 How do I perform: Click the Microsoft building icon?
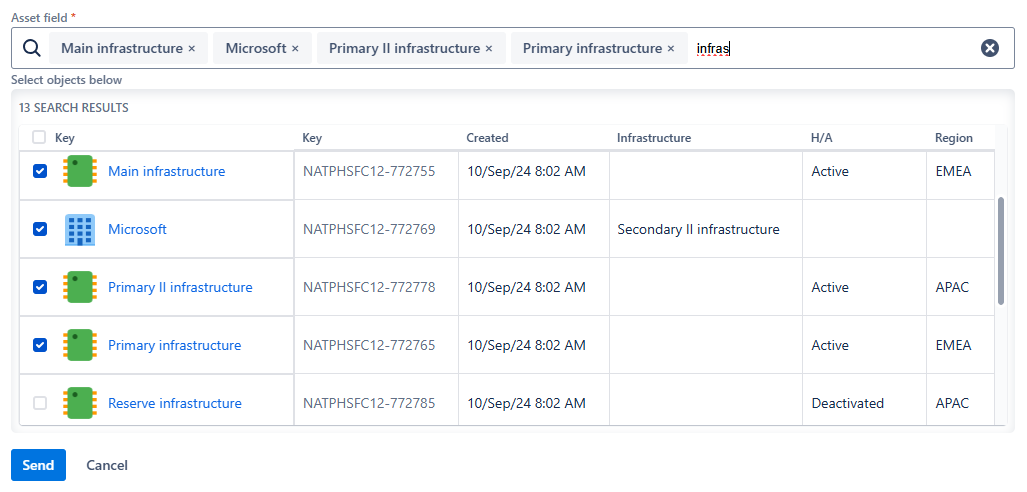coord(79,229)
